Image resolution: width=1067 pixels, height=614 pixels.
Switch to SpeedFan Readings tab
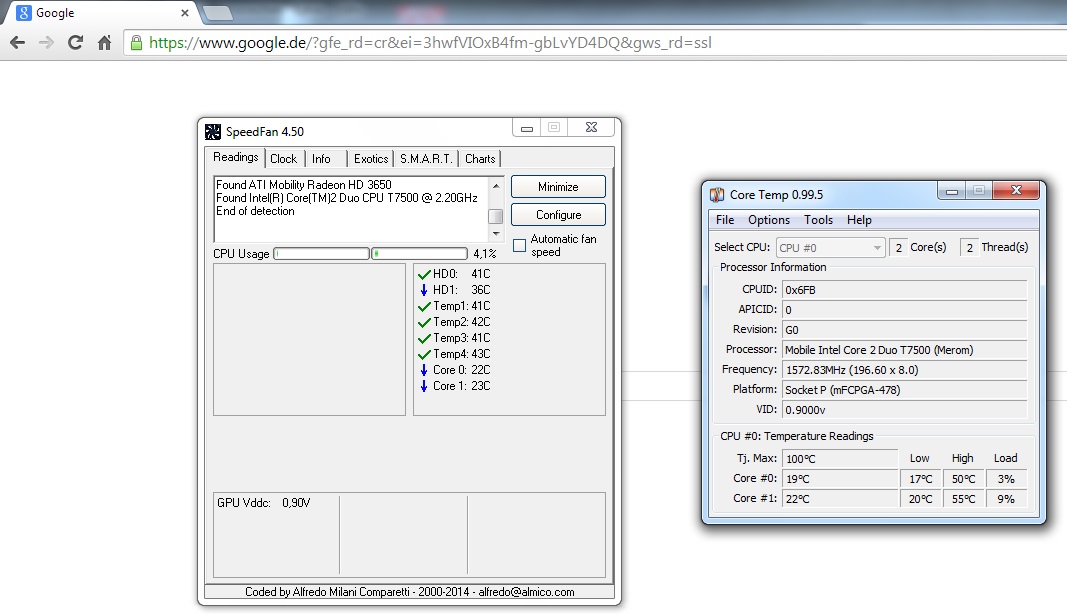(235, 157)
